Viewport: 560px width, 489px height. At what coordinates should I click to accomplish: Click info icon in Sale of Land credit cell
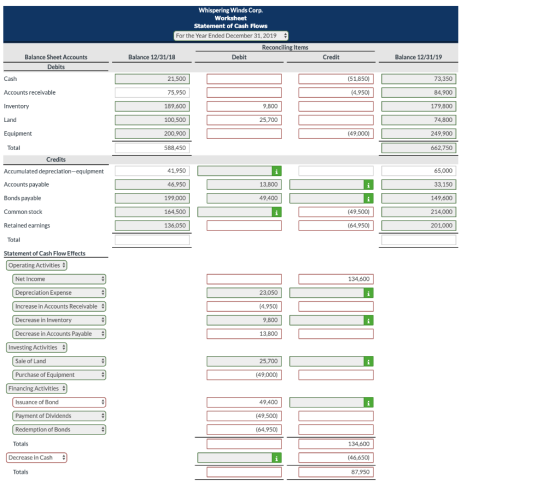tap(369, 361)
